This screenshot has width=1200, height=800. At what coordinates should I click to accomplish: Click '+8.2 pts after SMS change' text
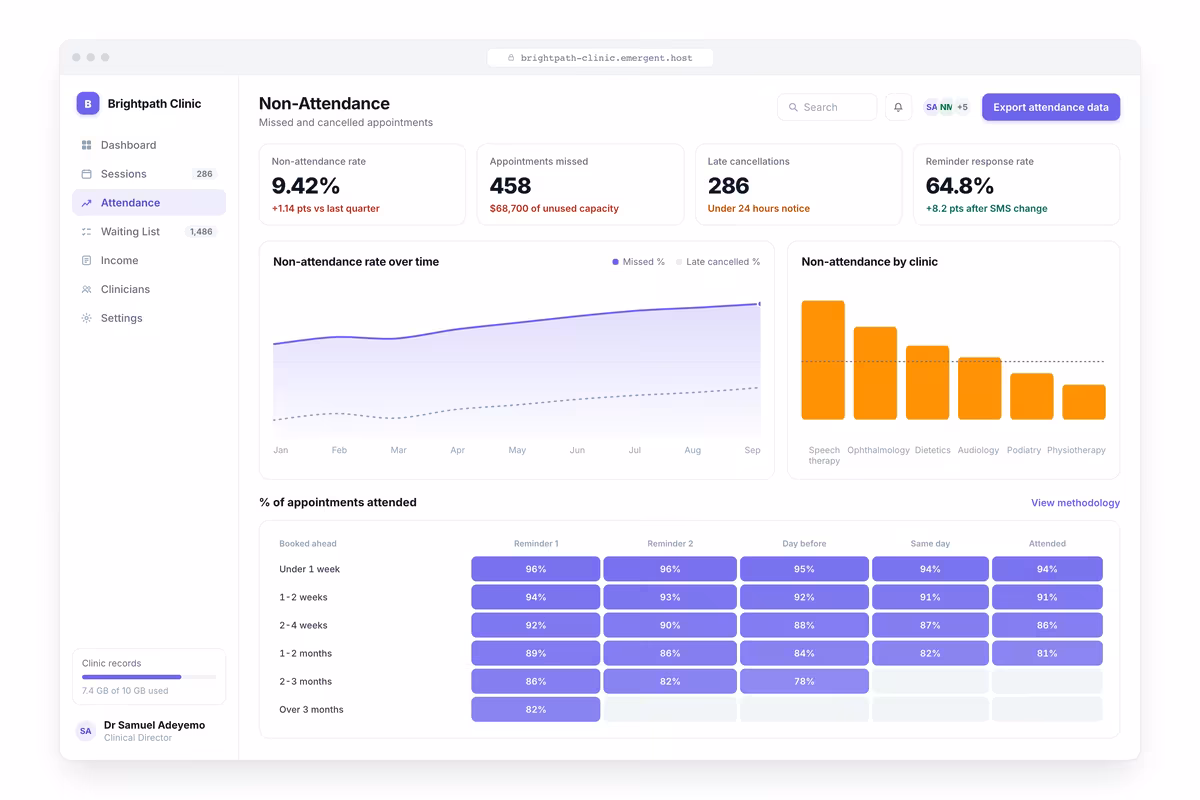tap(987, 209)
